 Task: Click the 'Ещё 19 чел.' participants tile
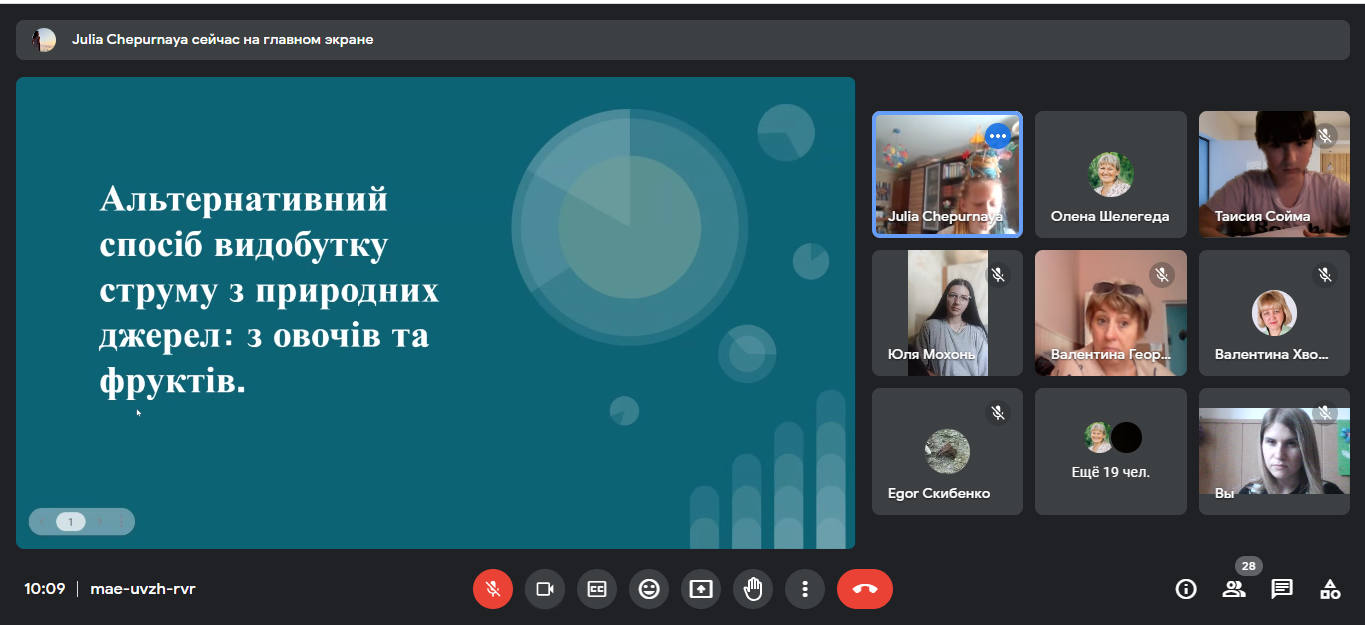(x=1110, y=452)
